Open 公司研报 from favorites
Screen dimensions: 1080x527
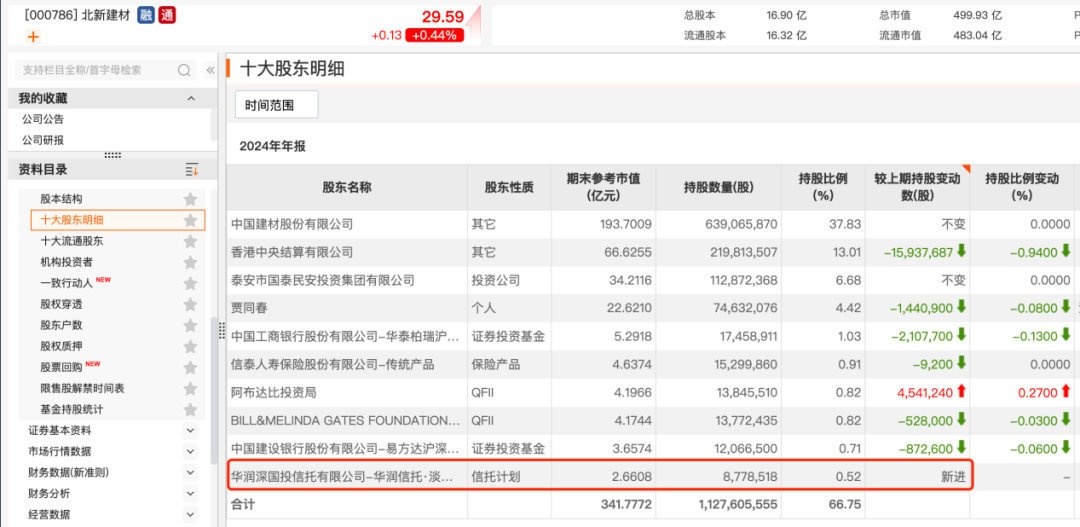43,140
